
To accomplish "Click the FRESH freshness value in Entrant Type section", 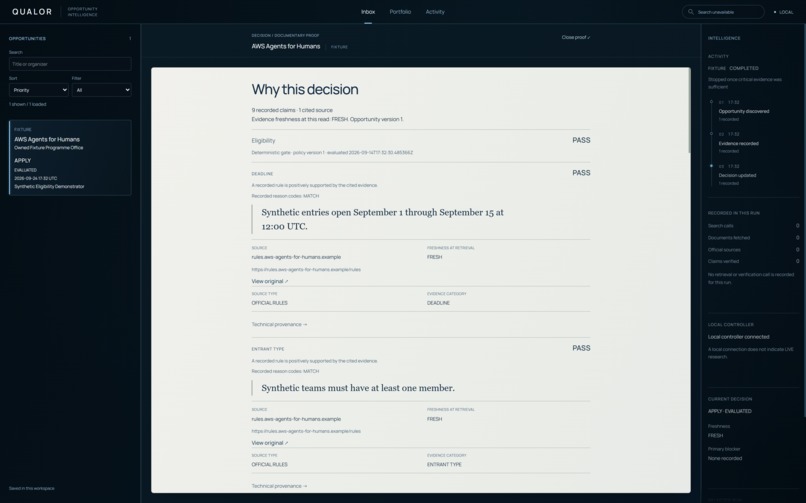I will [434, 419].
